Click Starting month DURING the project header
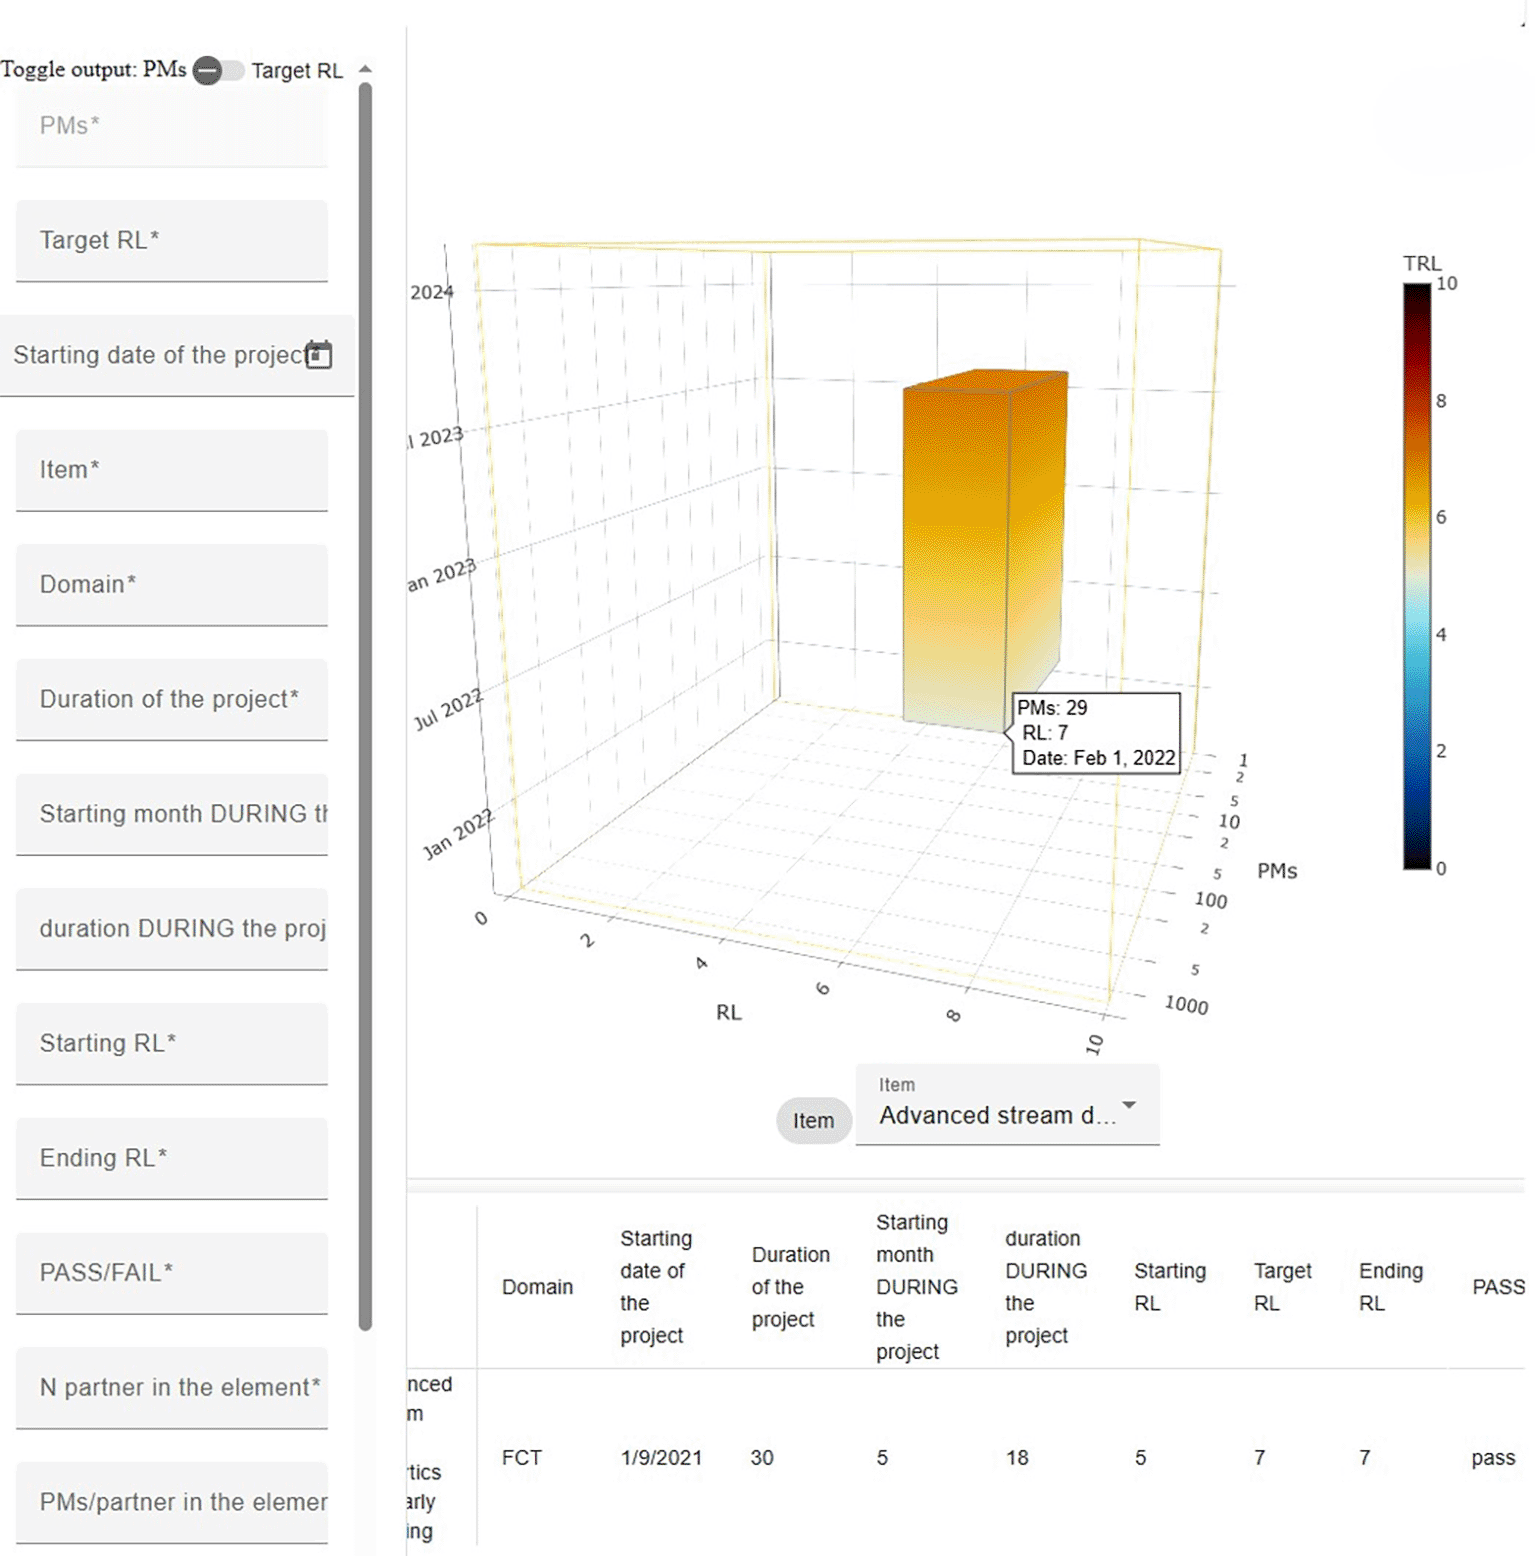Viewport: 1535px width, 1556px height. coord(916,1287)
